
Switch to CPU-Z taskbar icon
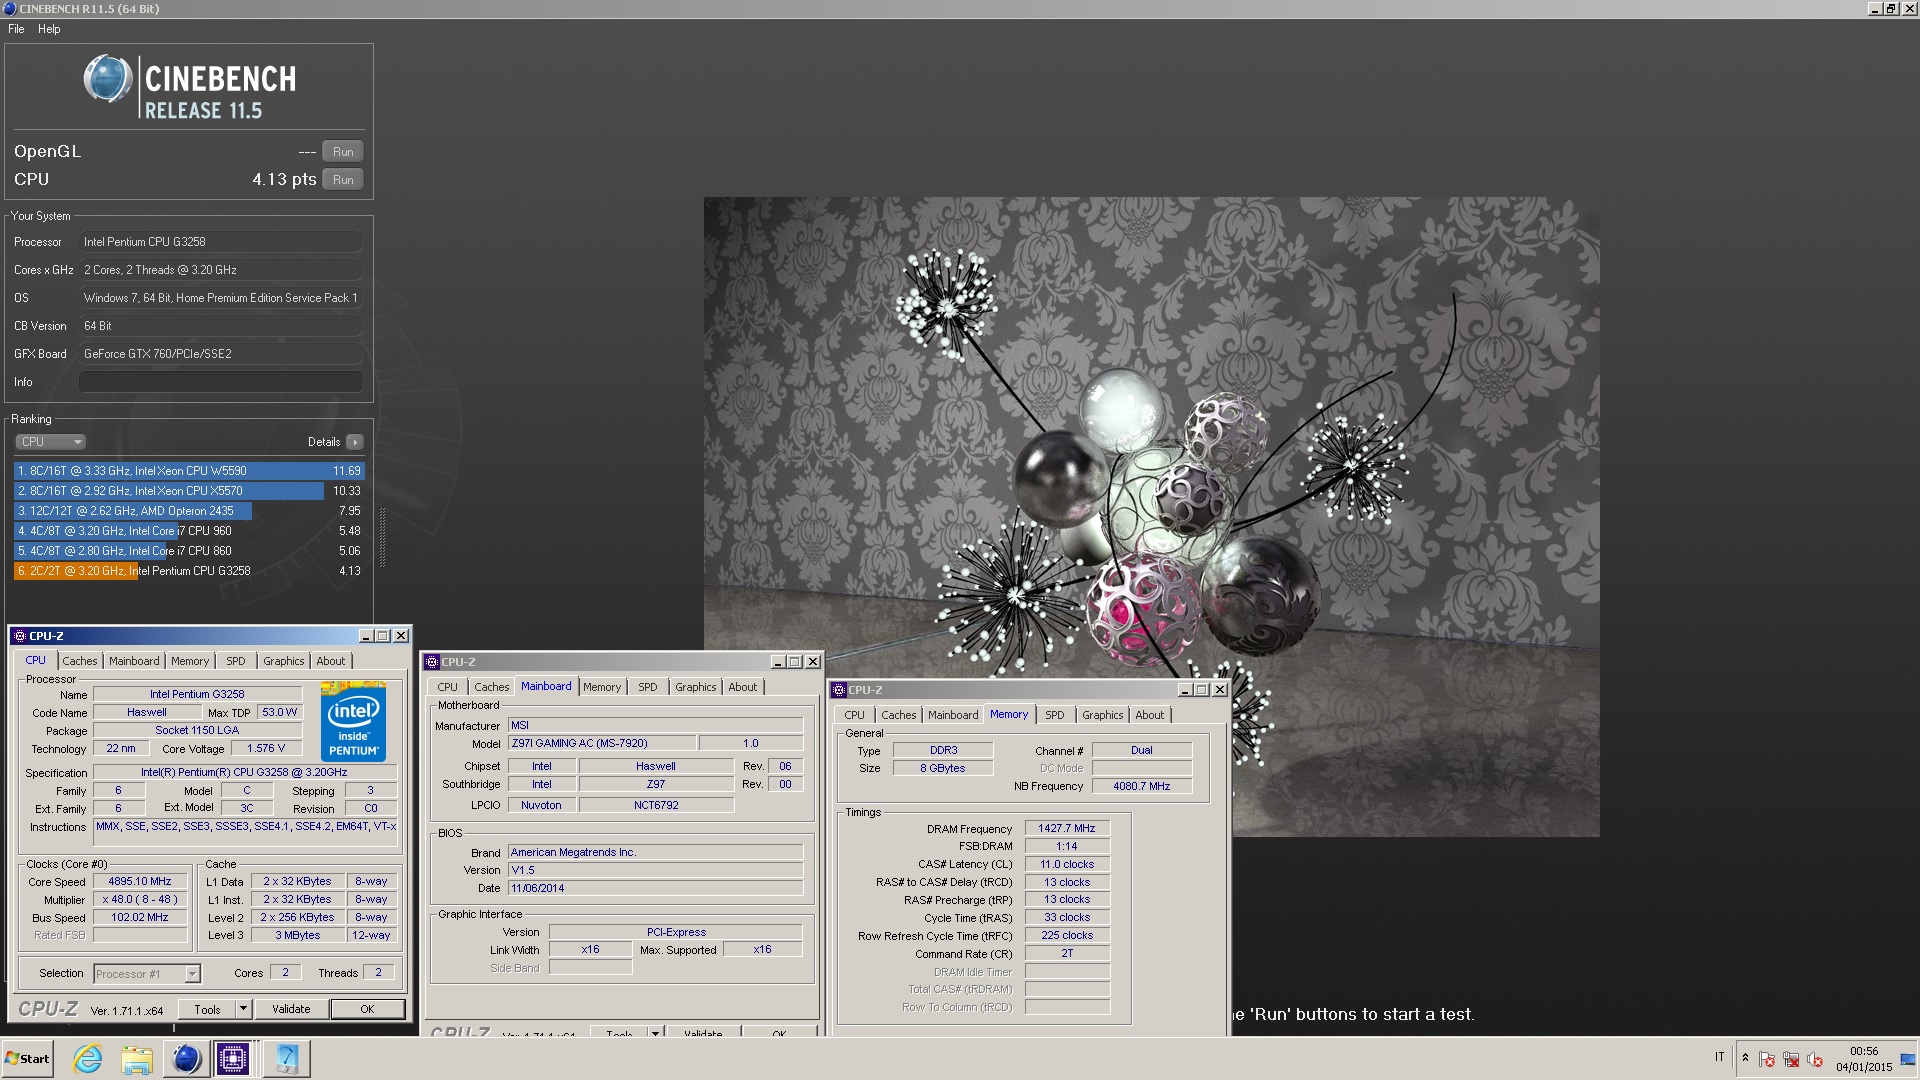click(x=233, y=1059)
